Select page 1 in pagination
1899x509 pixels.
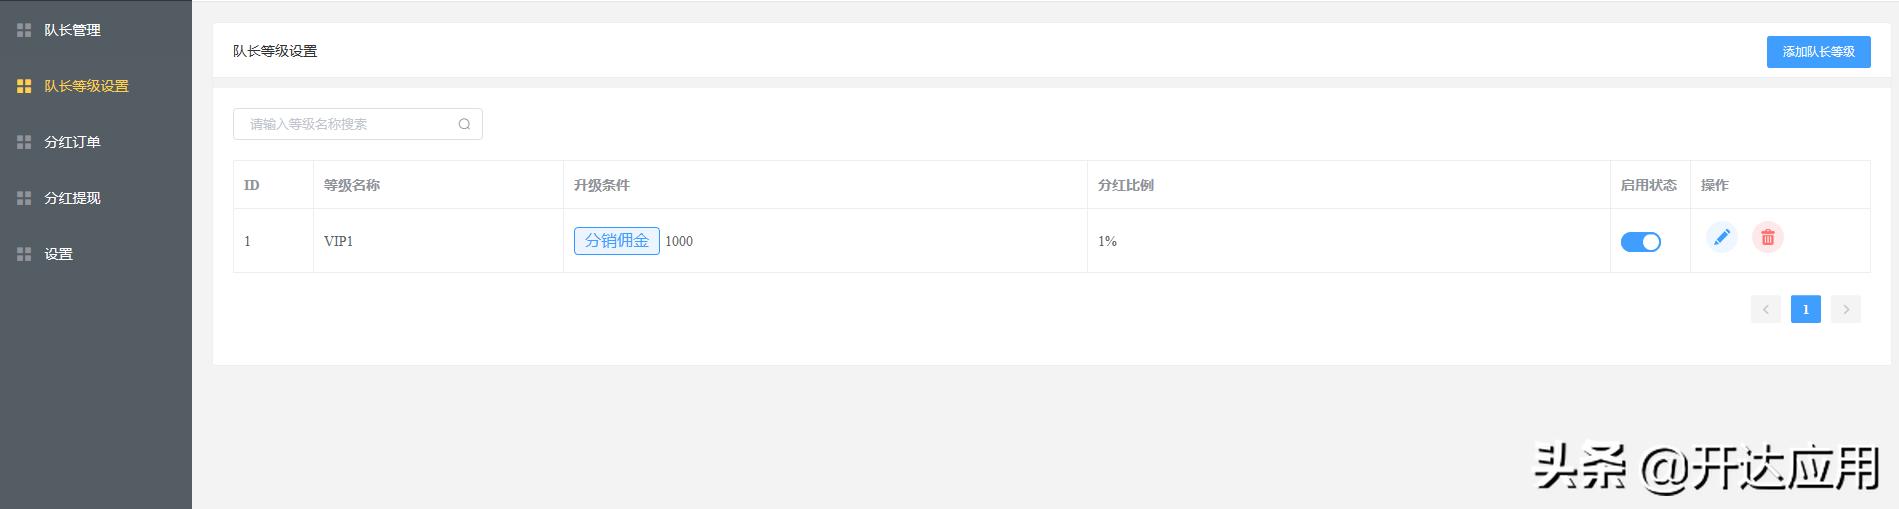[1805, 310]
